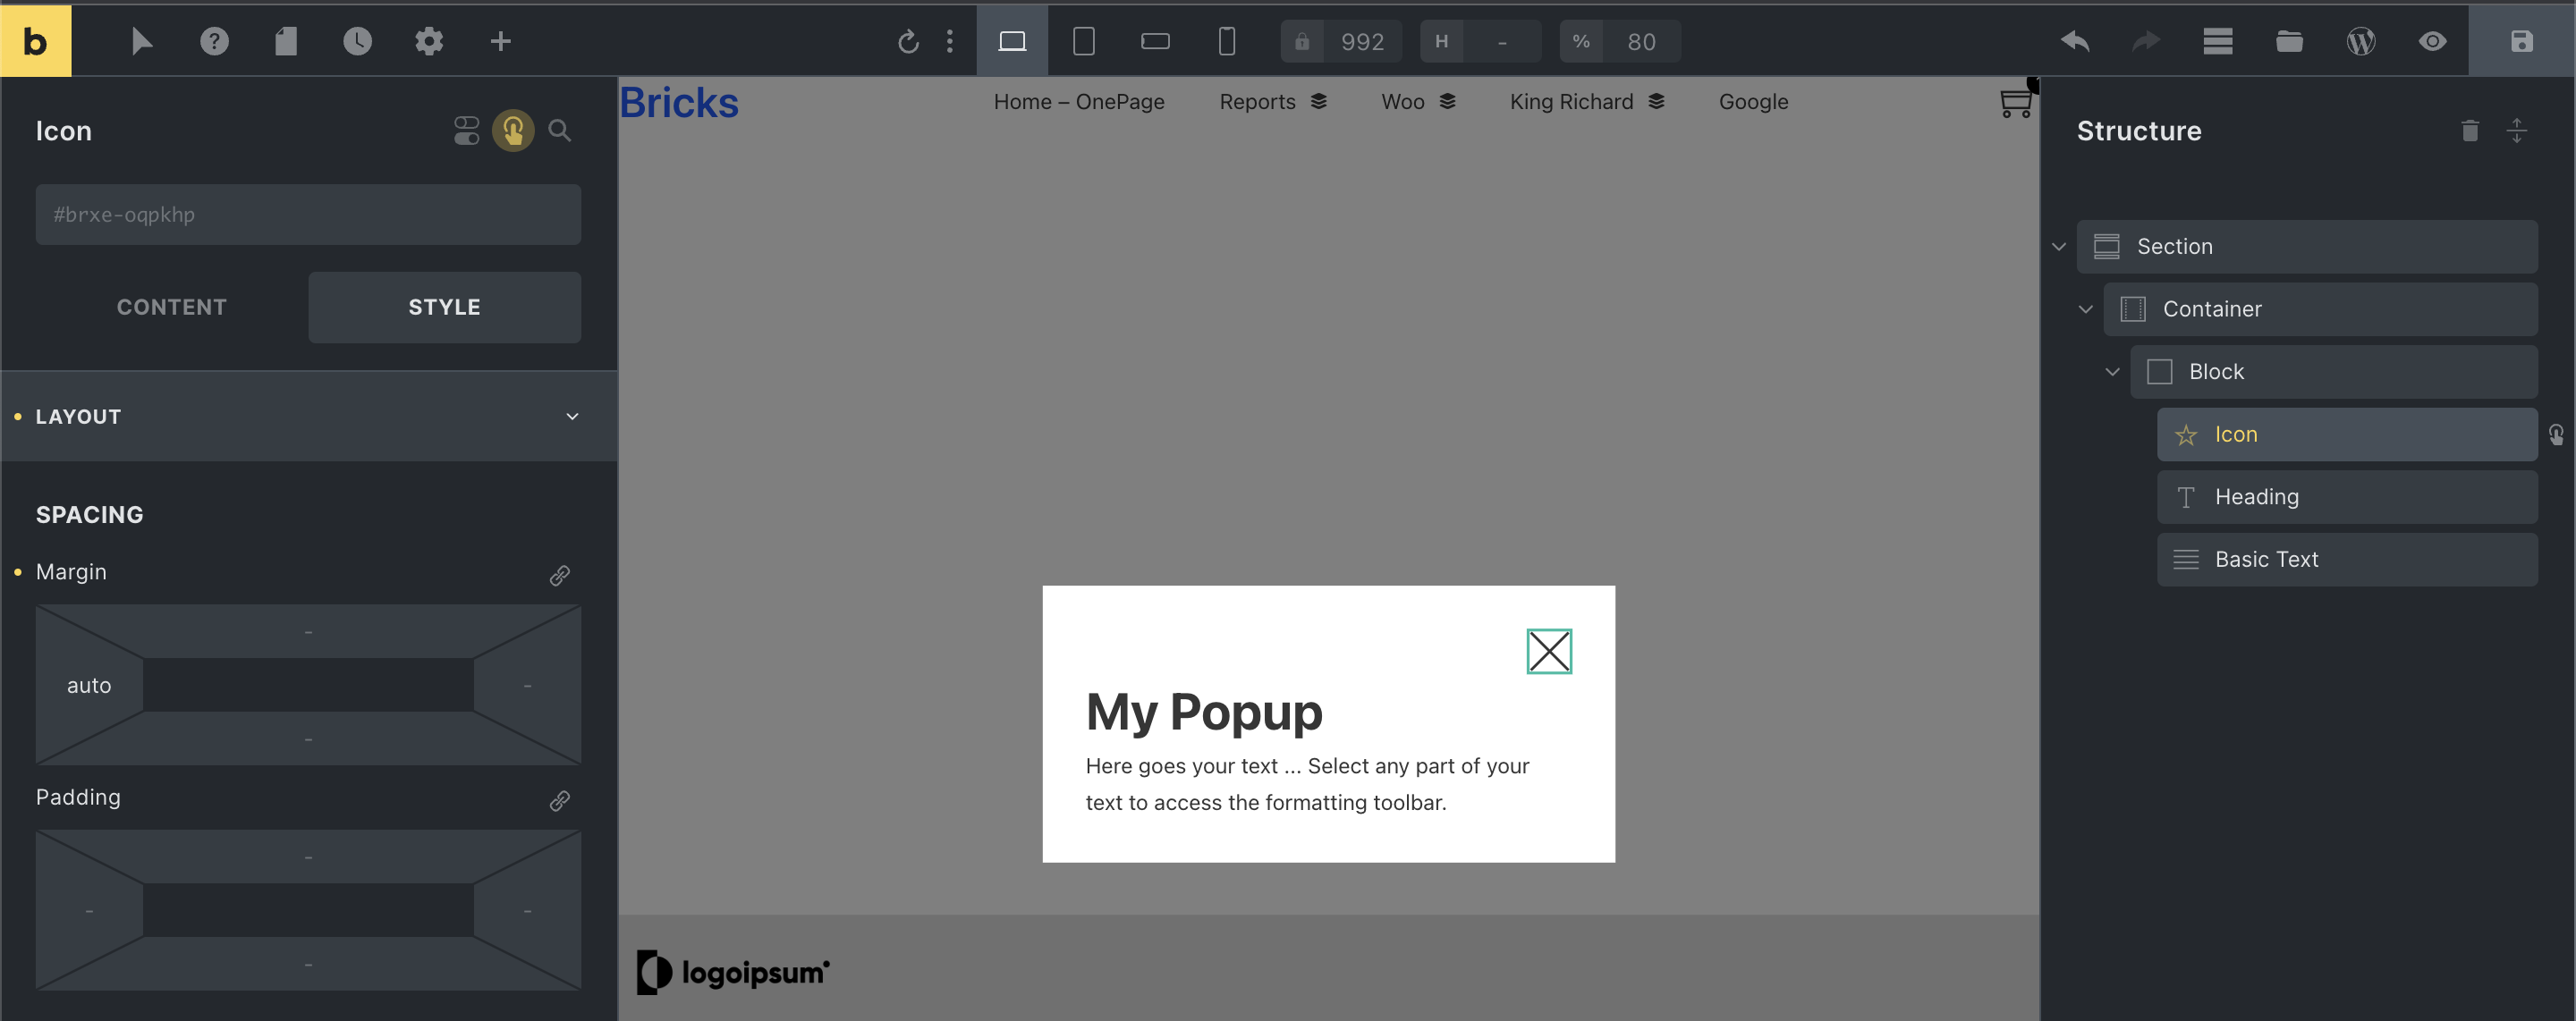Click the Bricks logo button

[36, 41]
